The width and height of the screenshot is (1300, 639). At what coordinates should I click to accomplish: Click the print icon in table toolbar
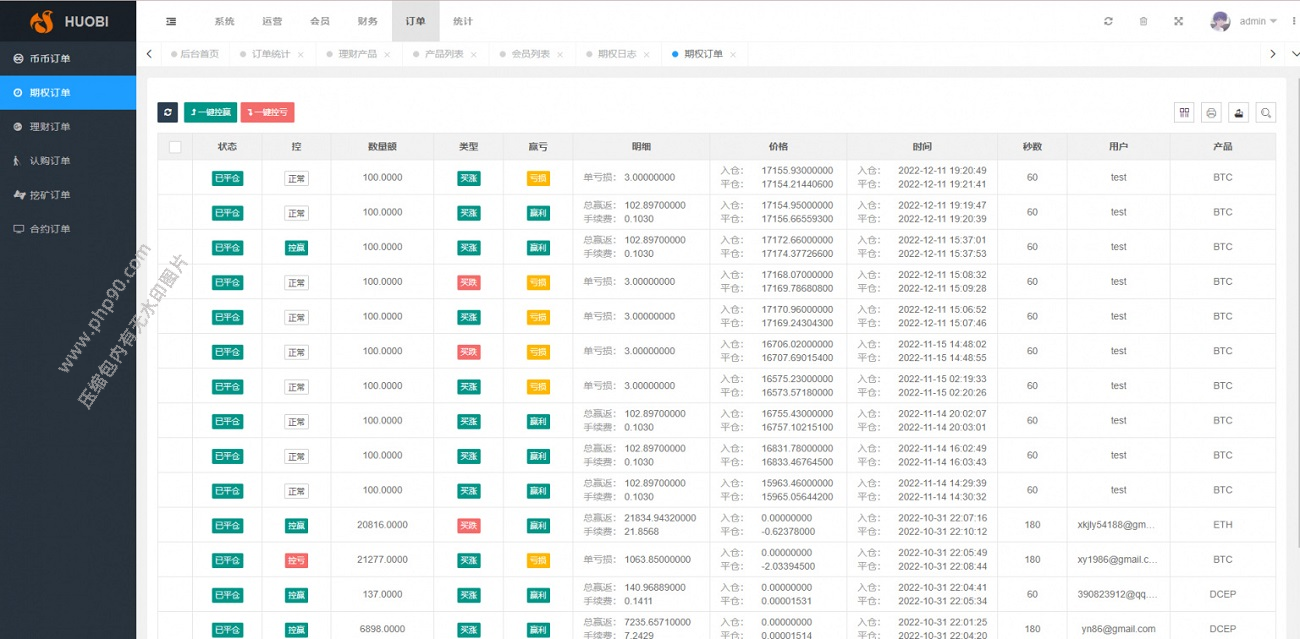coord(1211,113)
